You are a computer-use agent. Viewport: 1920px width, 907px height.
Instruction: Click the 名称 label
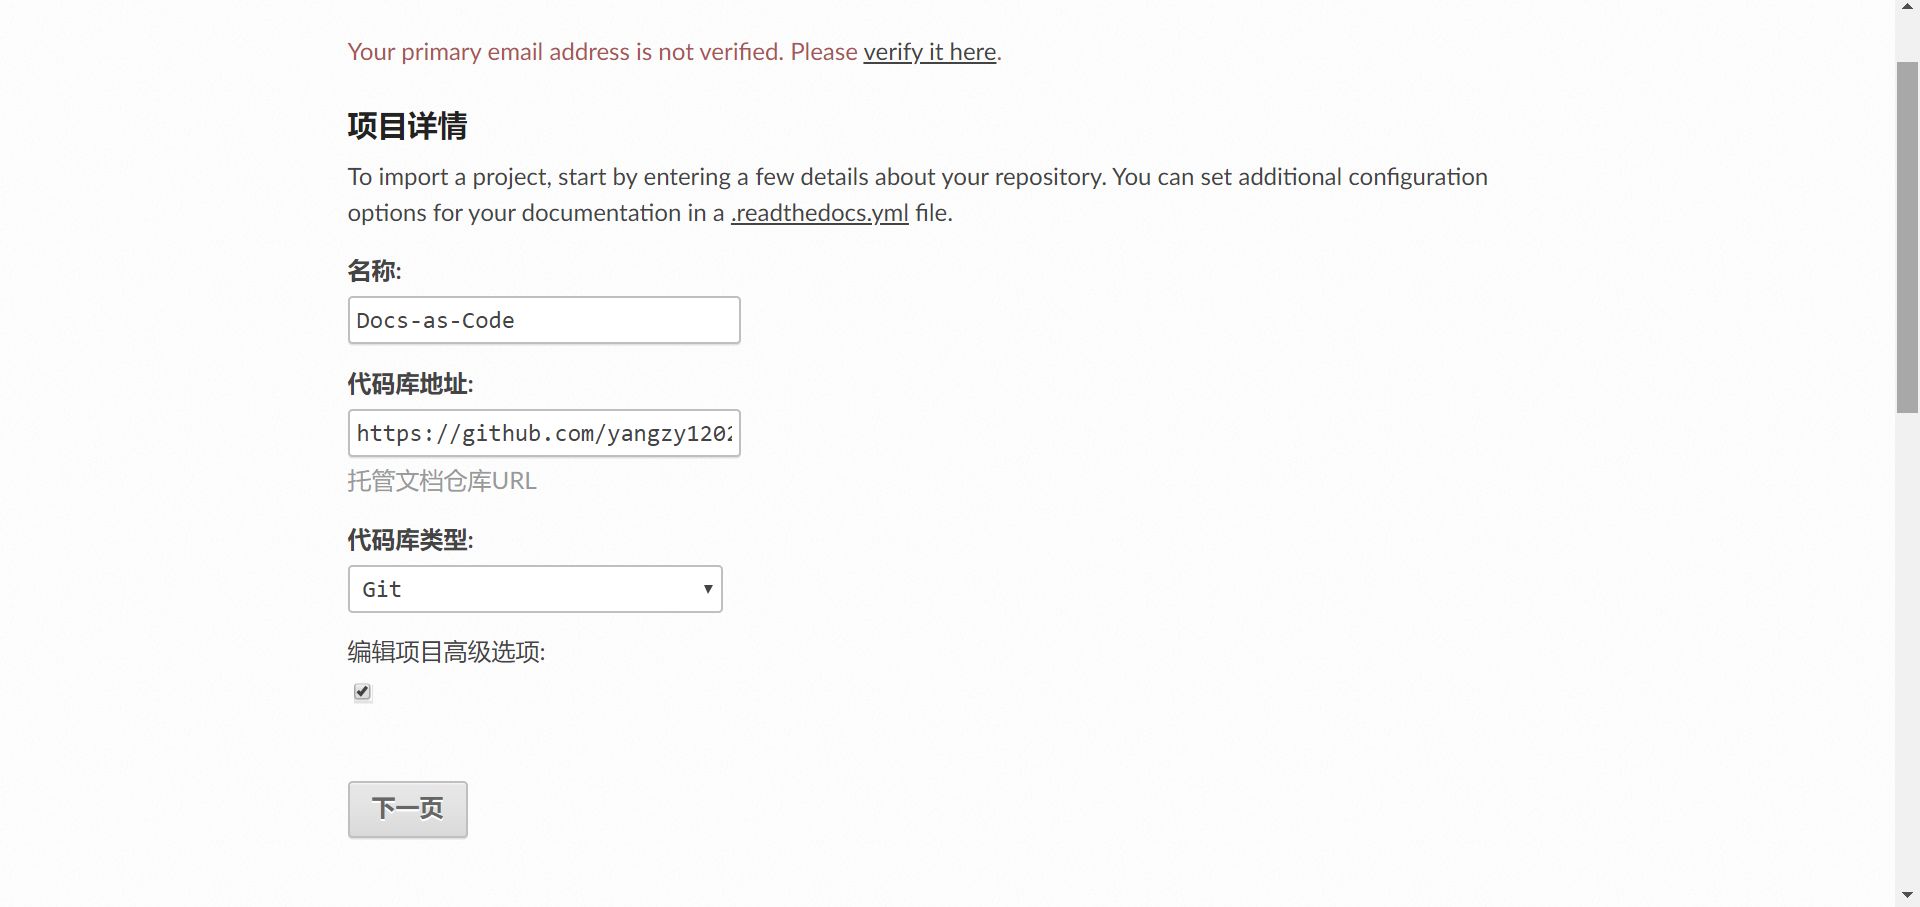374,271
